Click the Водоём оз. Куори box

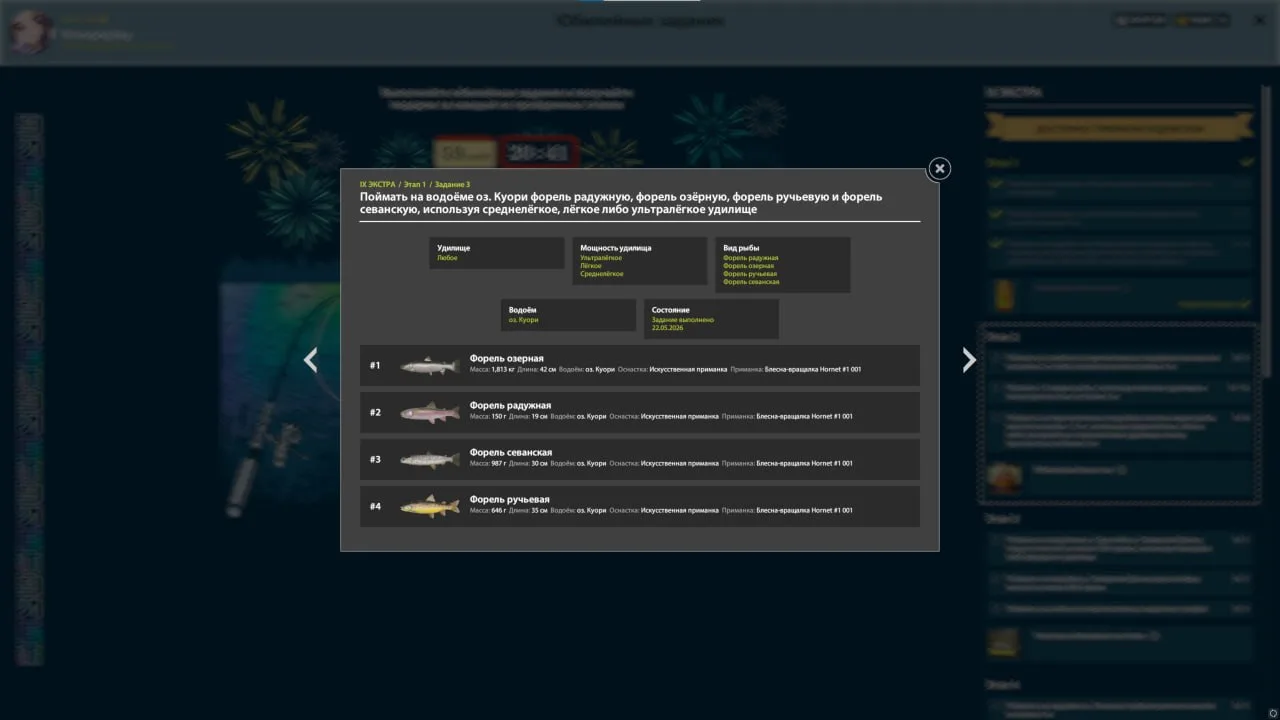click(x=568, y=315)
